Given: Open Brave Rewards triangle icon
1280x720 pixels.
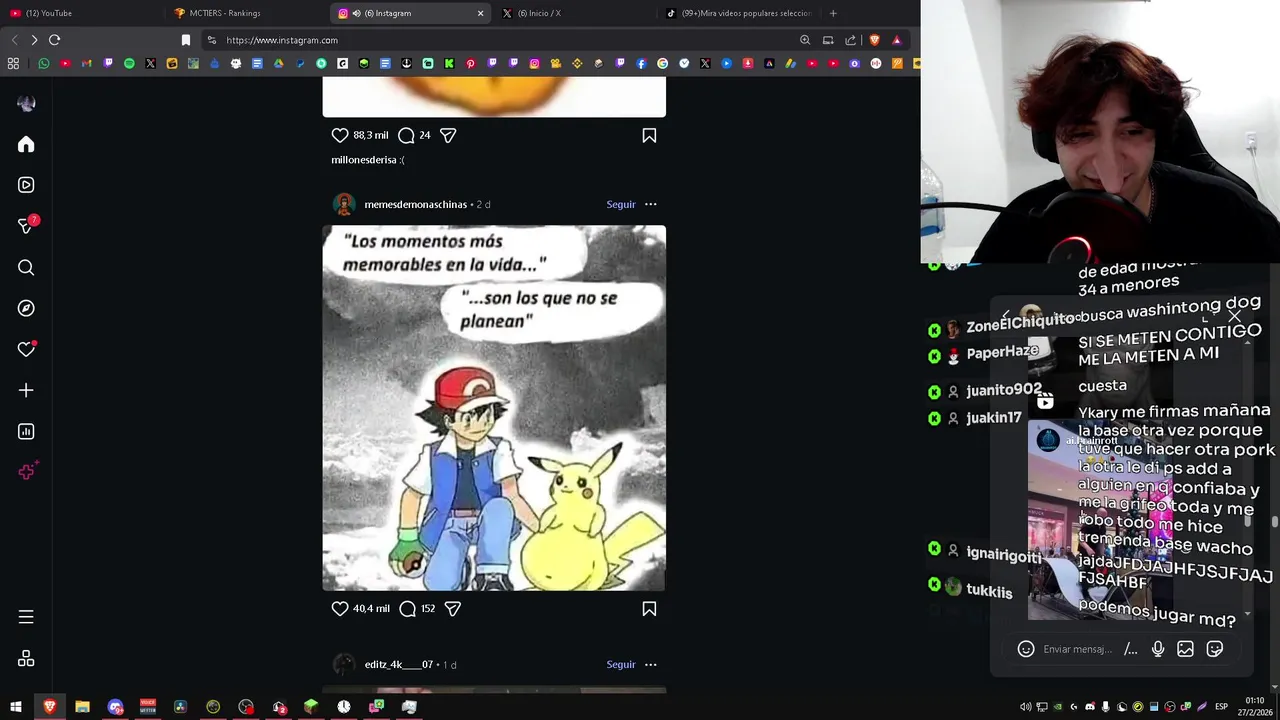Looking at the screenshot, I should click(x=896, y=40).
